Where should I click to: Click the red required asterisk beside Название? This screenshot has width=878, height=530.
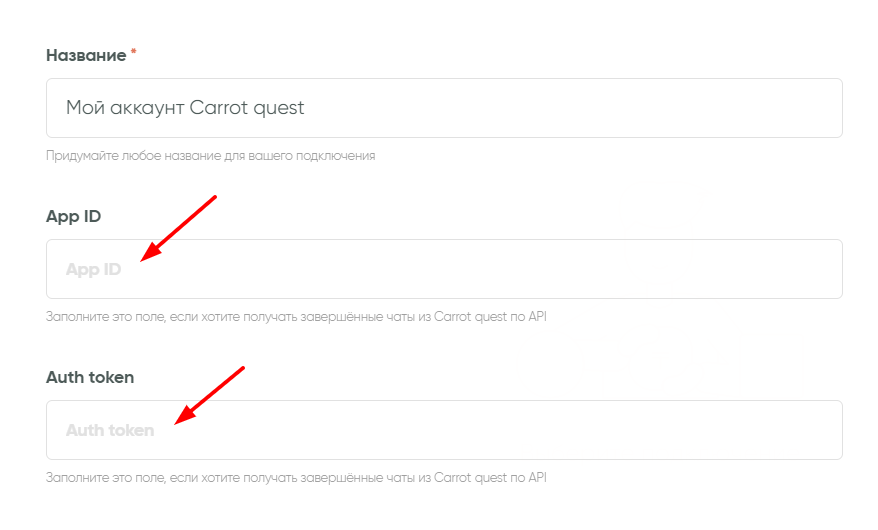pos(133,52)
